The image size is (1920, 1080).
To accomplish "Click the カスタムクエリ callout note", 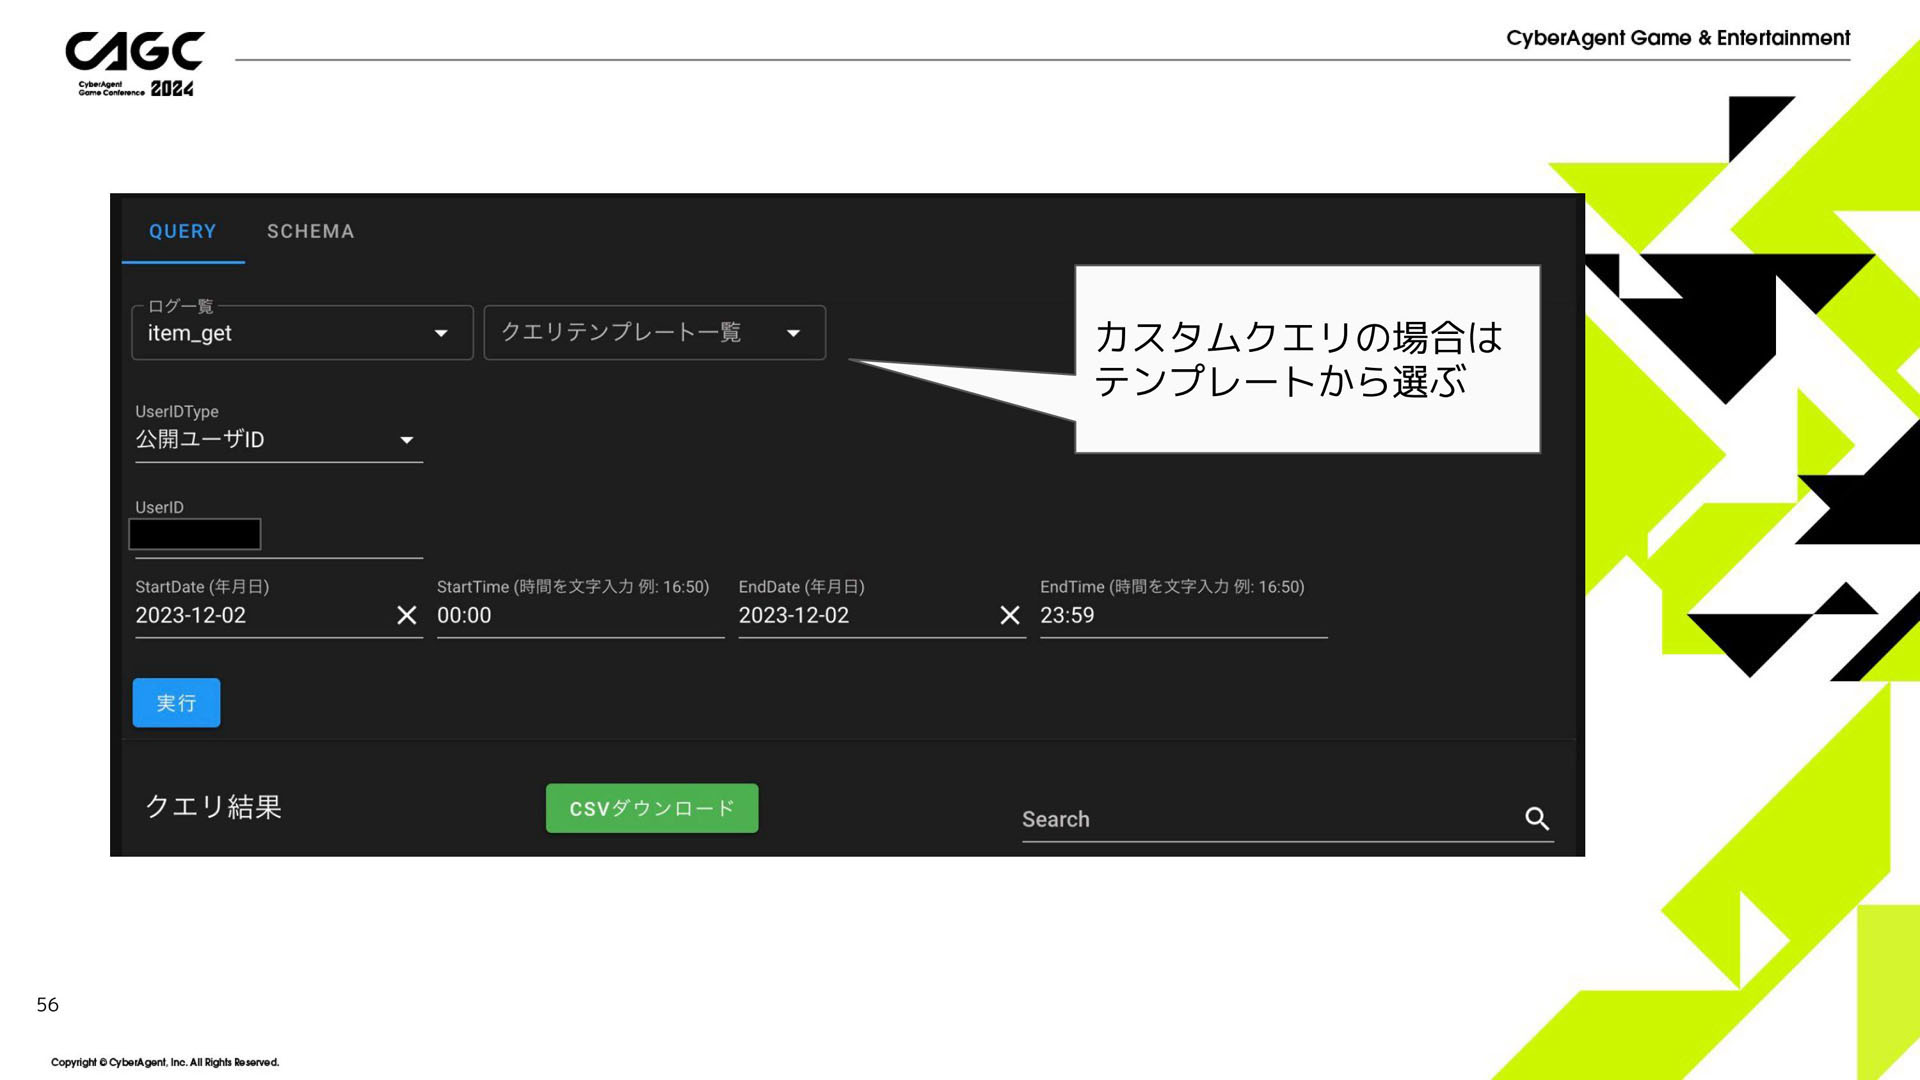I will pyautogui.click(x=1306, y=359).
